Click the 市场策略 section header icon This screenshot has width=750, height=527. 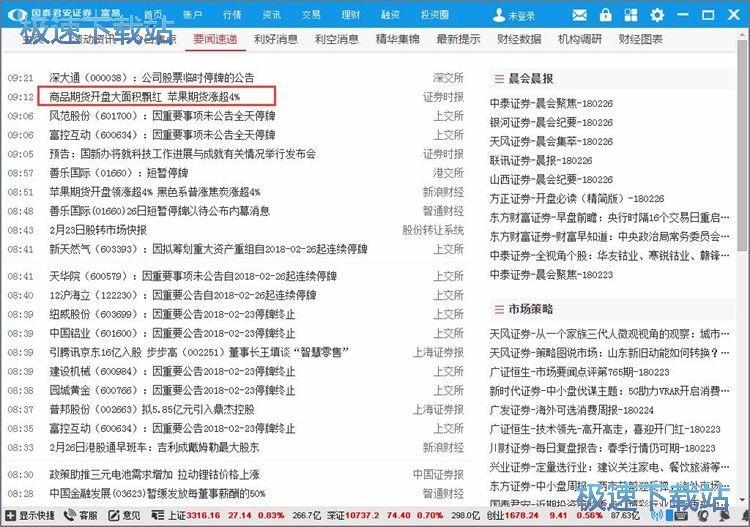click(499, 309)
